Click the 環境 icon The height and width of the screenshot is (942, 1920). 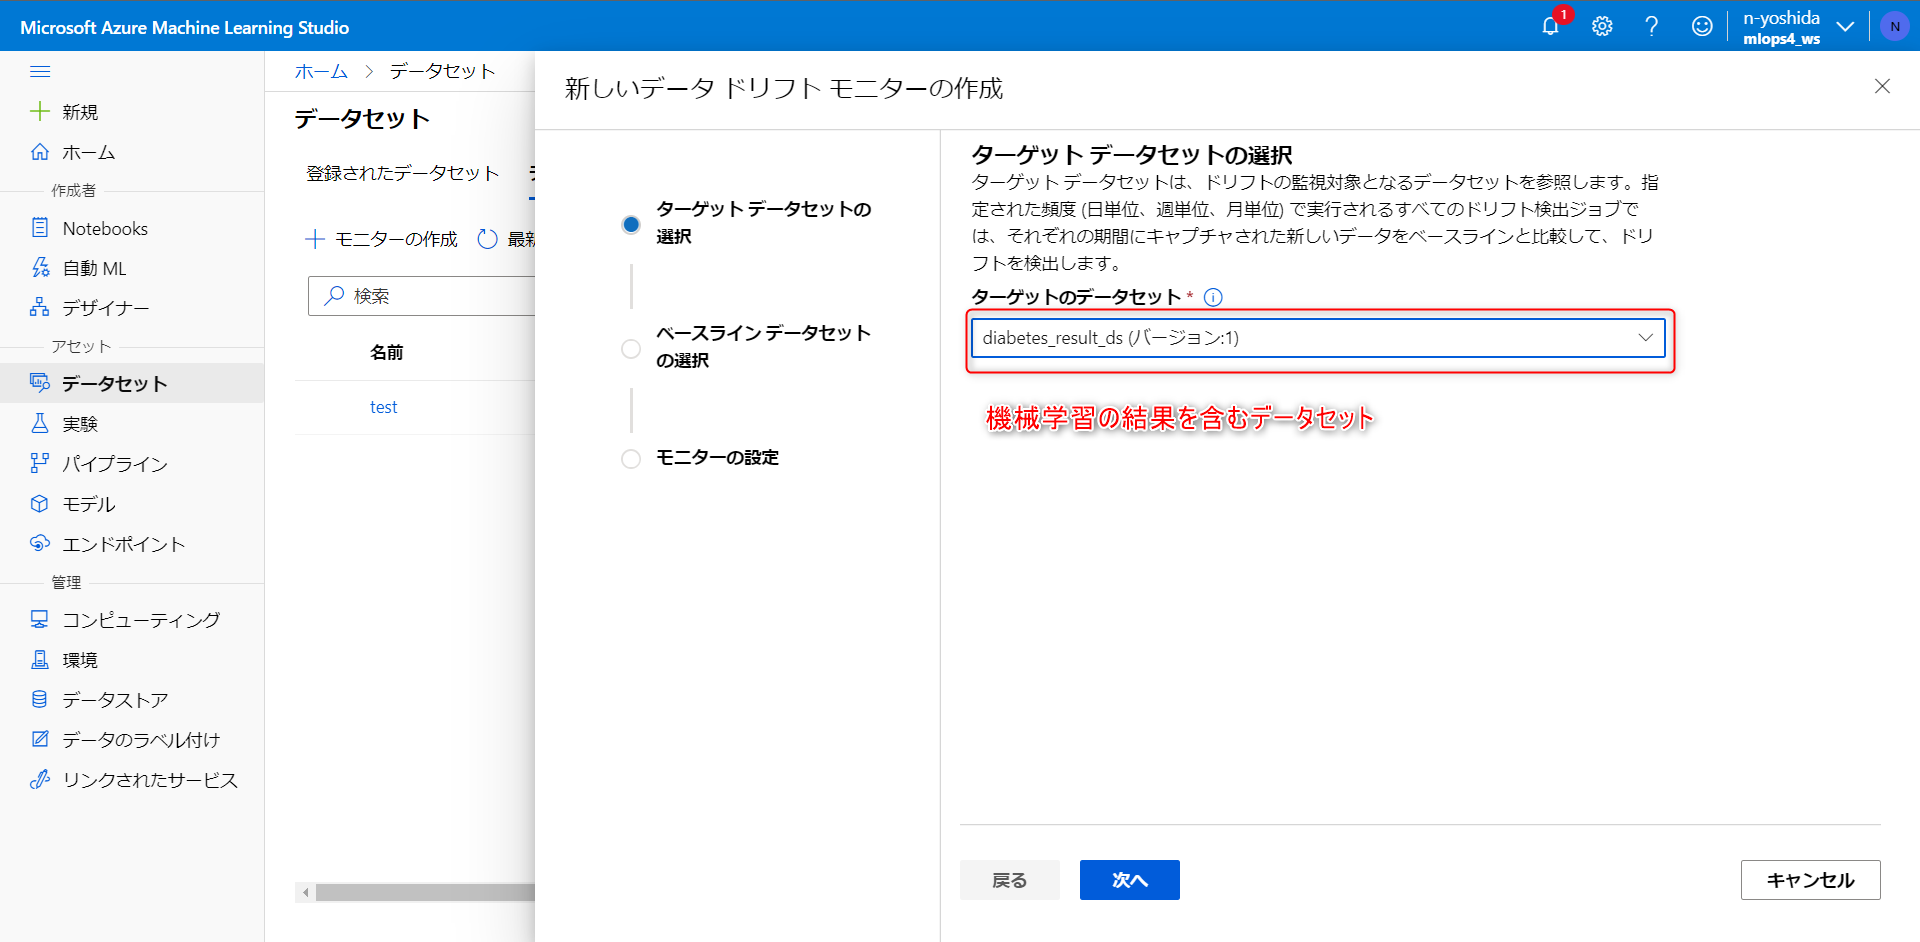[40, 659]
